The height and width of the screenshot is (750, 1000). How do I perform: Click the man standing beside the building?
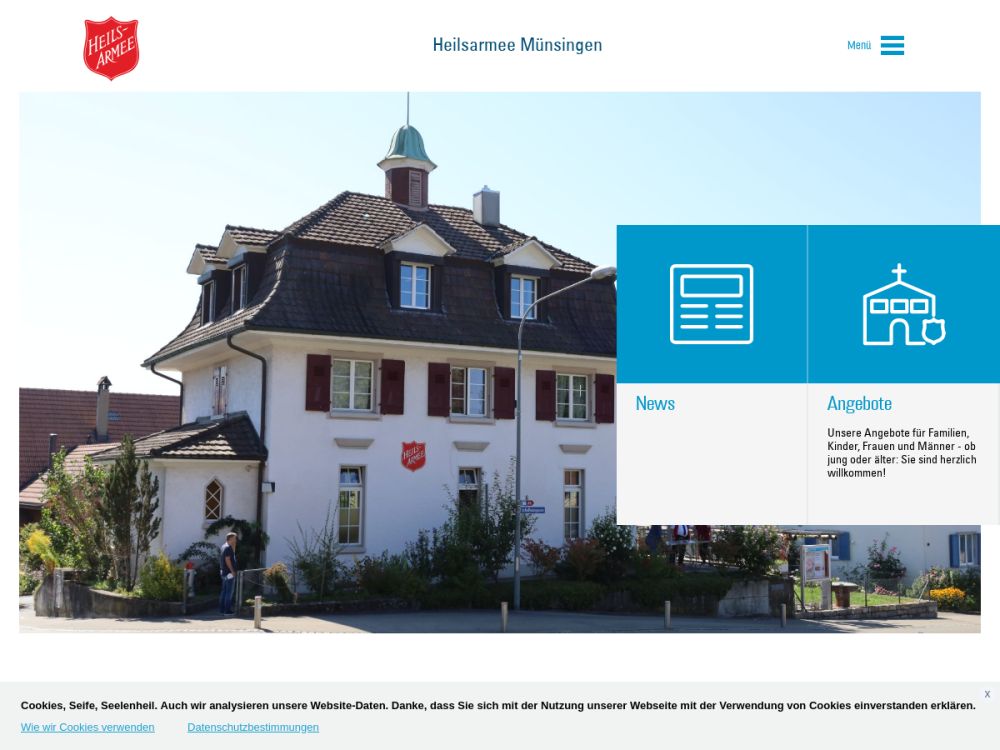click(228, 572)
